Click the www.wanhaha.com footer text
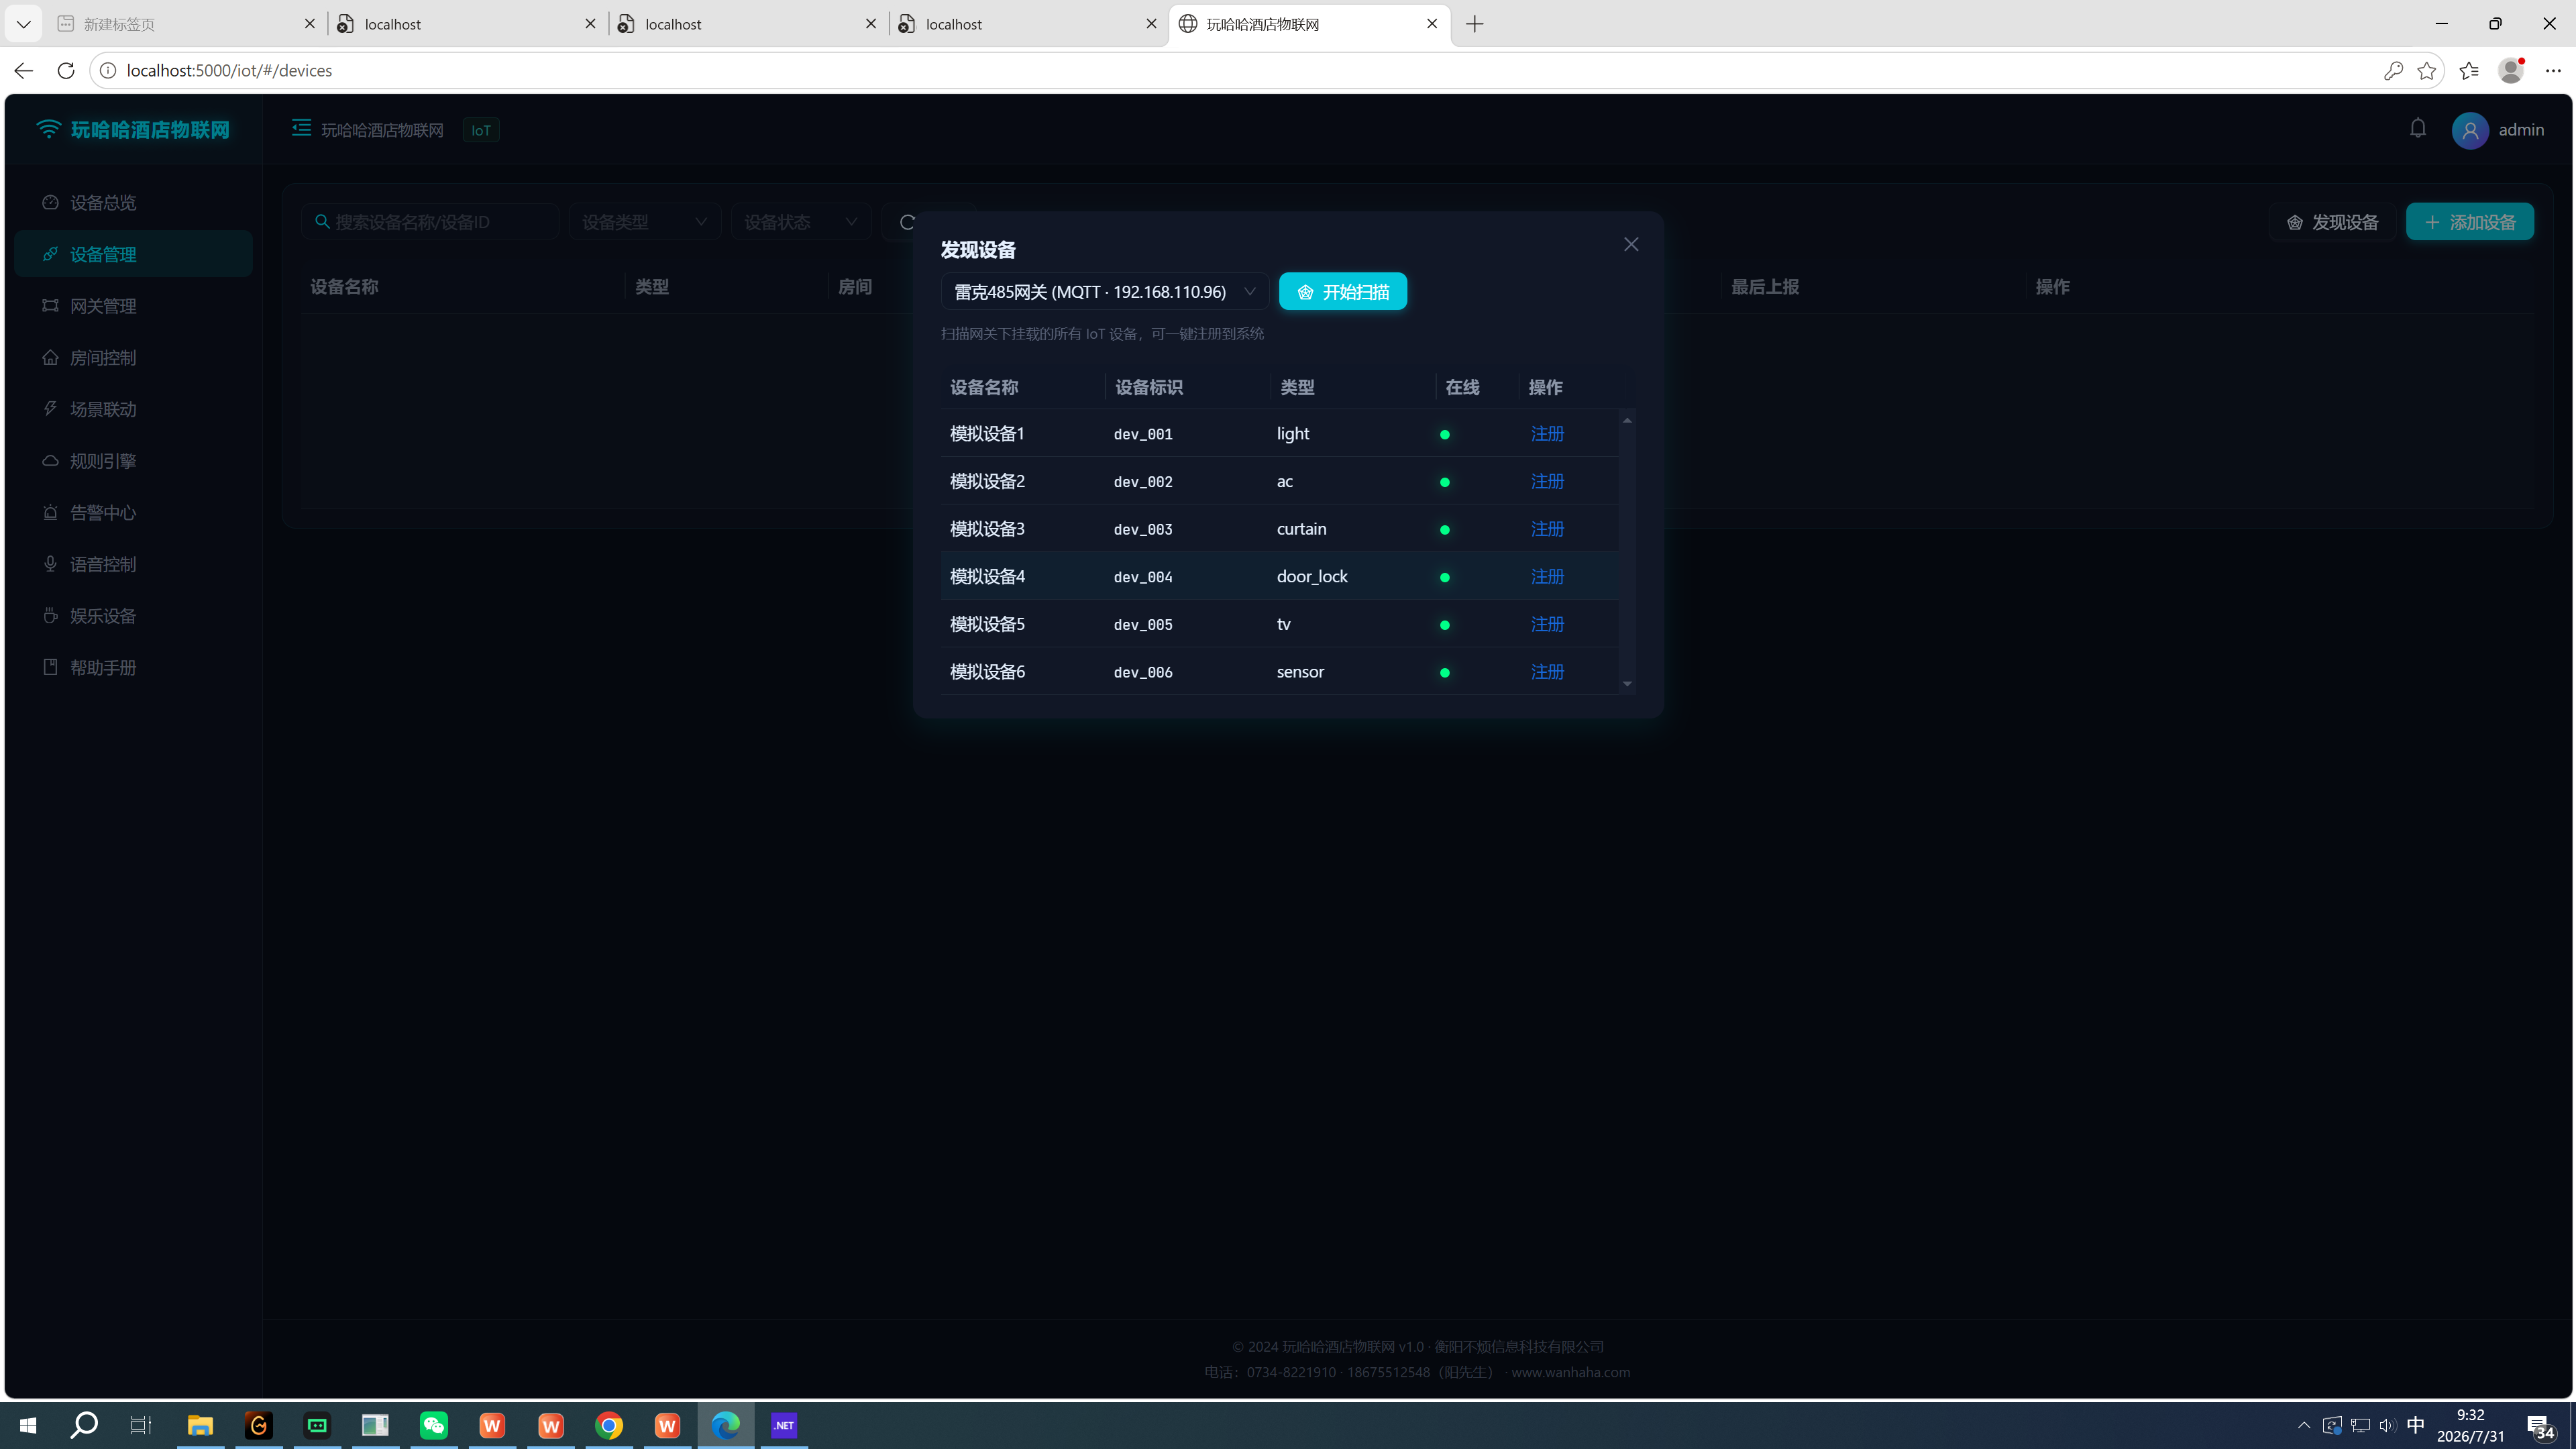The image size is (2576, 1449). point(1570,1372)
